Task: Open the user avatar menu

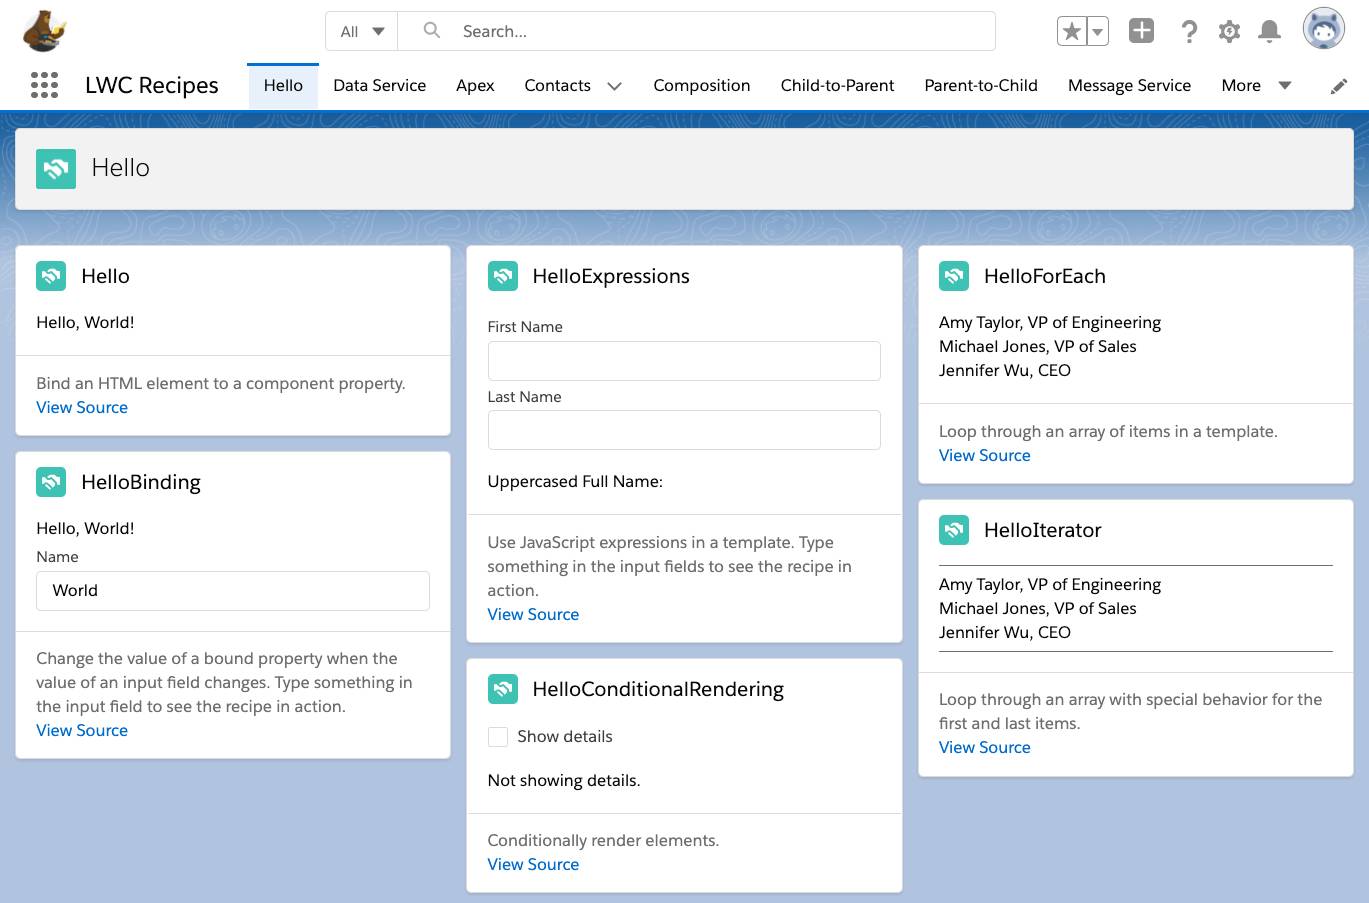Action: pyautogui.click(x=1322, y=28)
